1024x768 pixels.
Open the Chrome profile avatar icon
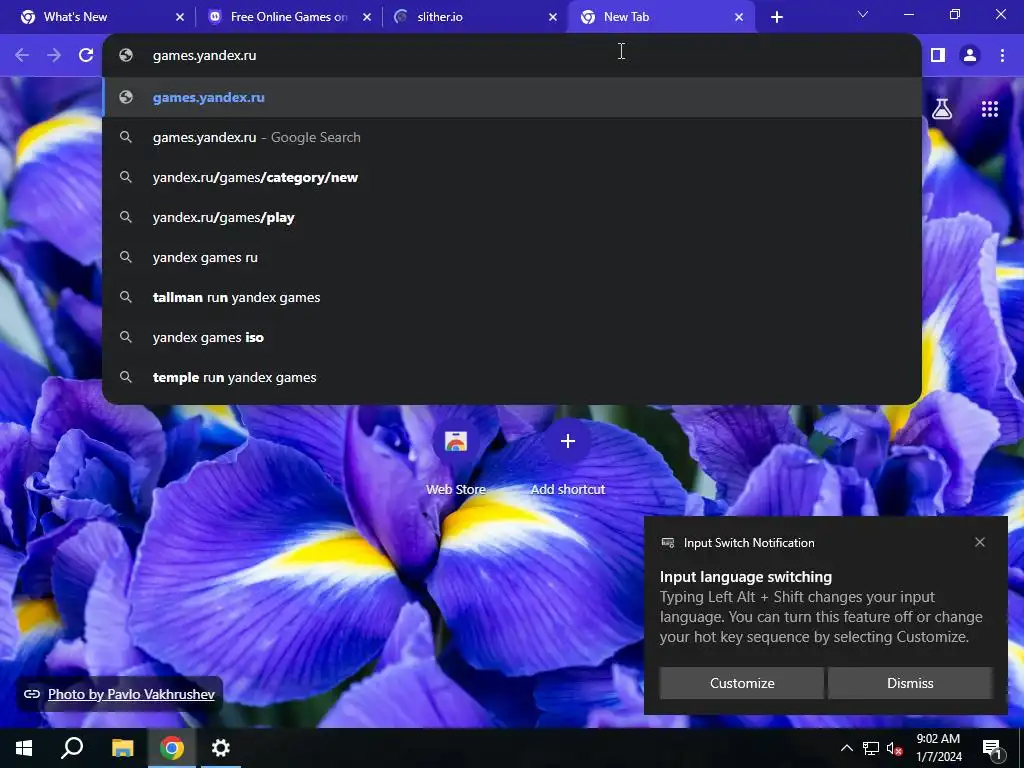(x=970, y=56)
